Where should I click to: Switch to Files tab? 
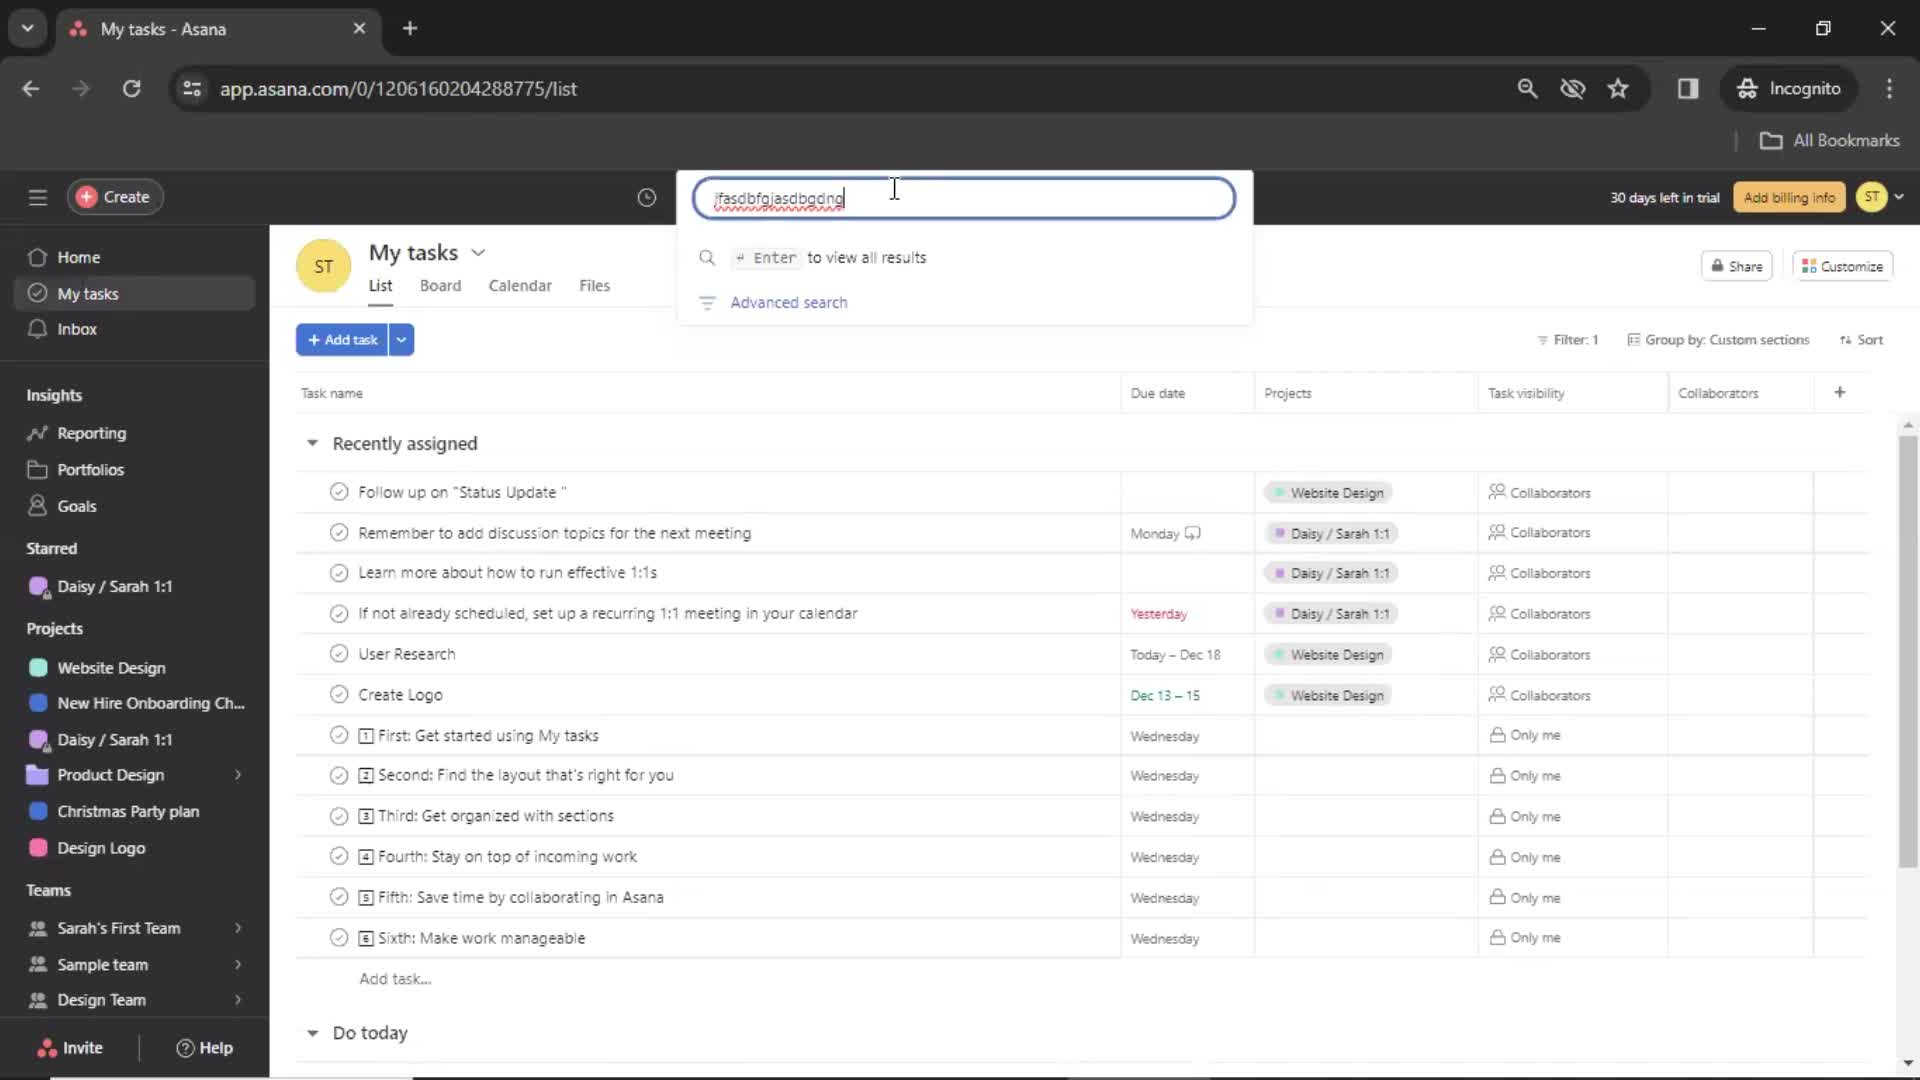[x=594, y=286]
